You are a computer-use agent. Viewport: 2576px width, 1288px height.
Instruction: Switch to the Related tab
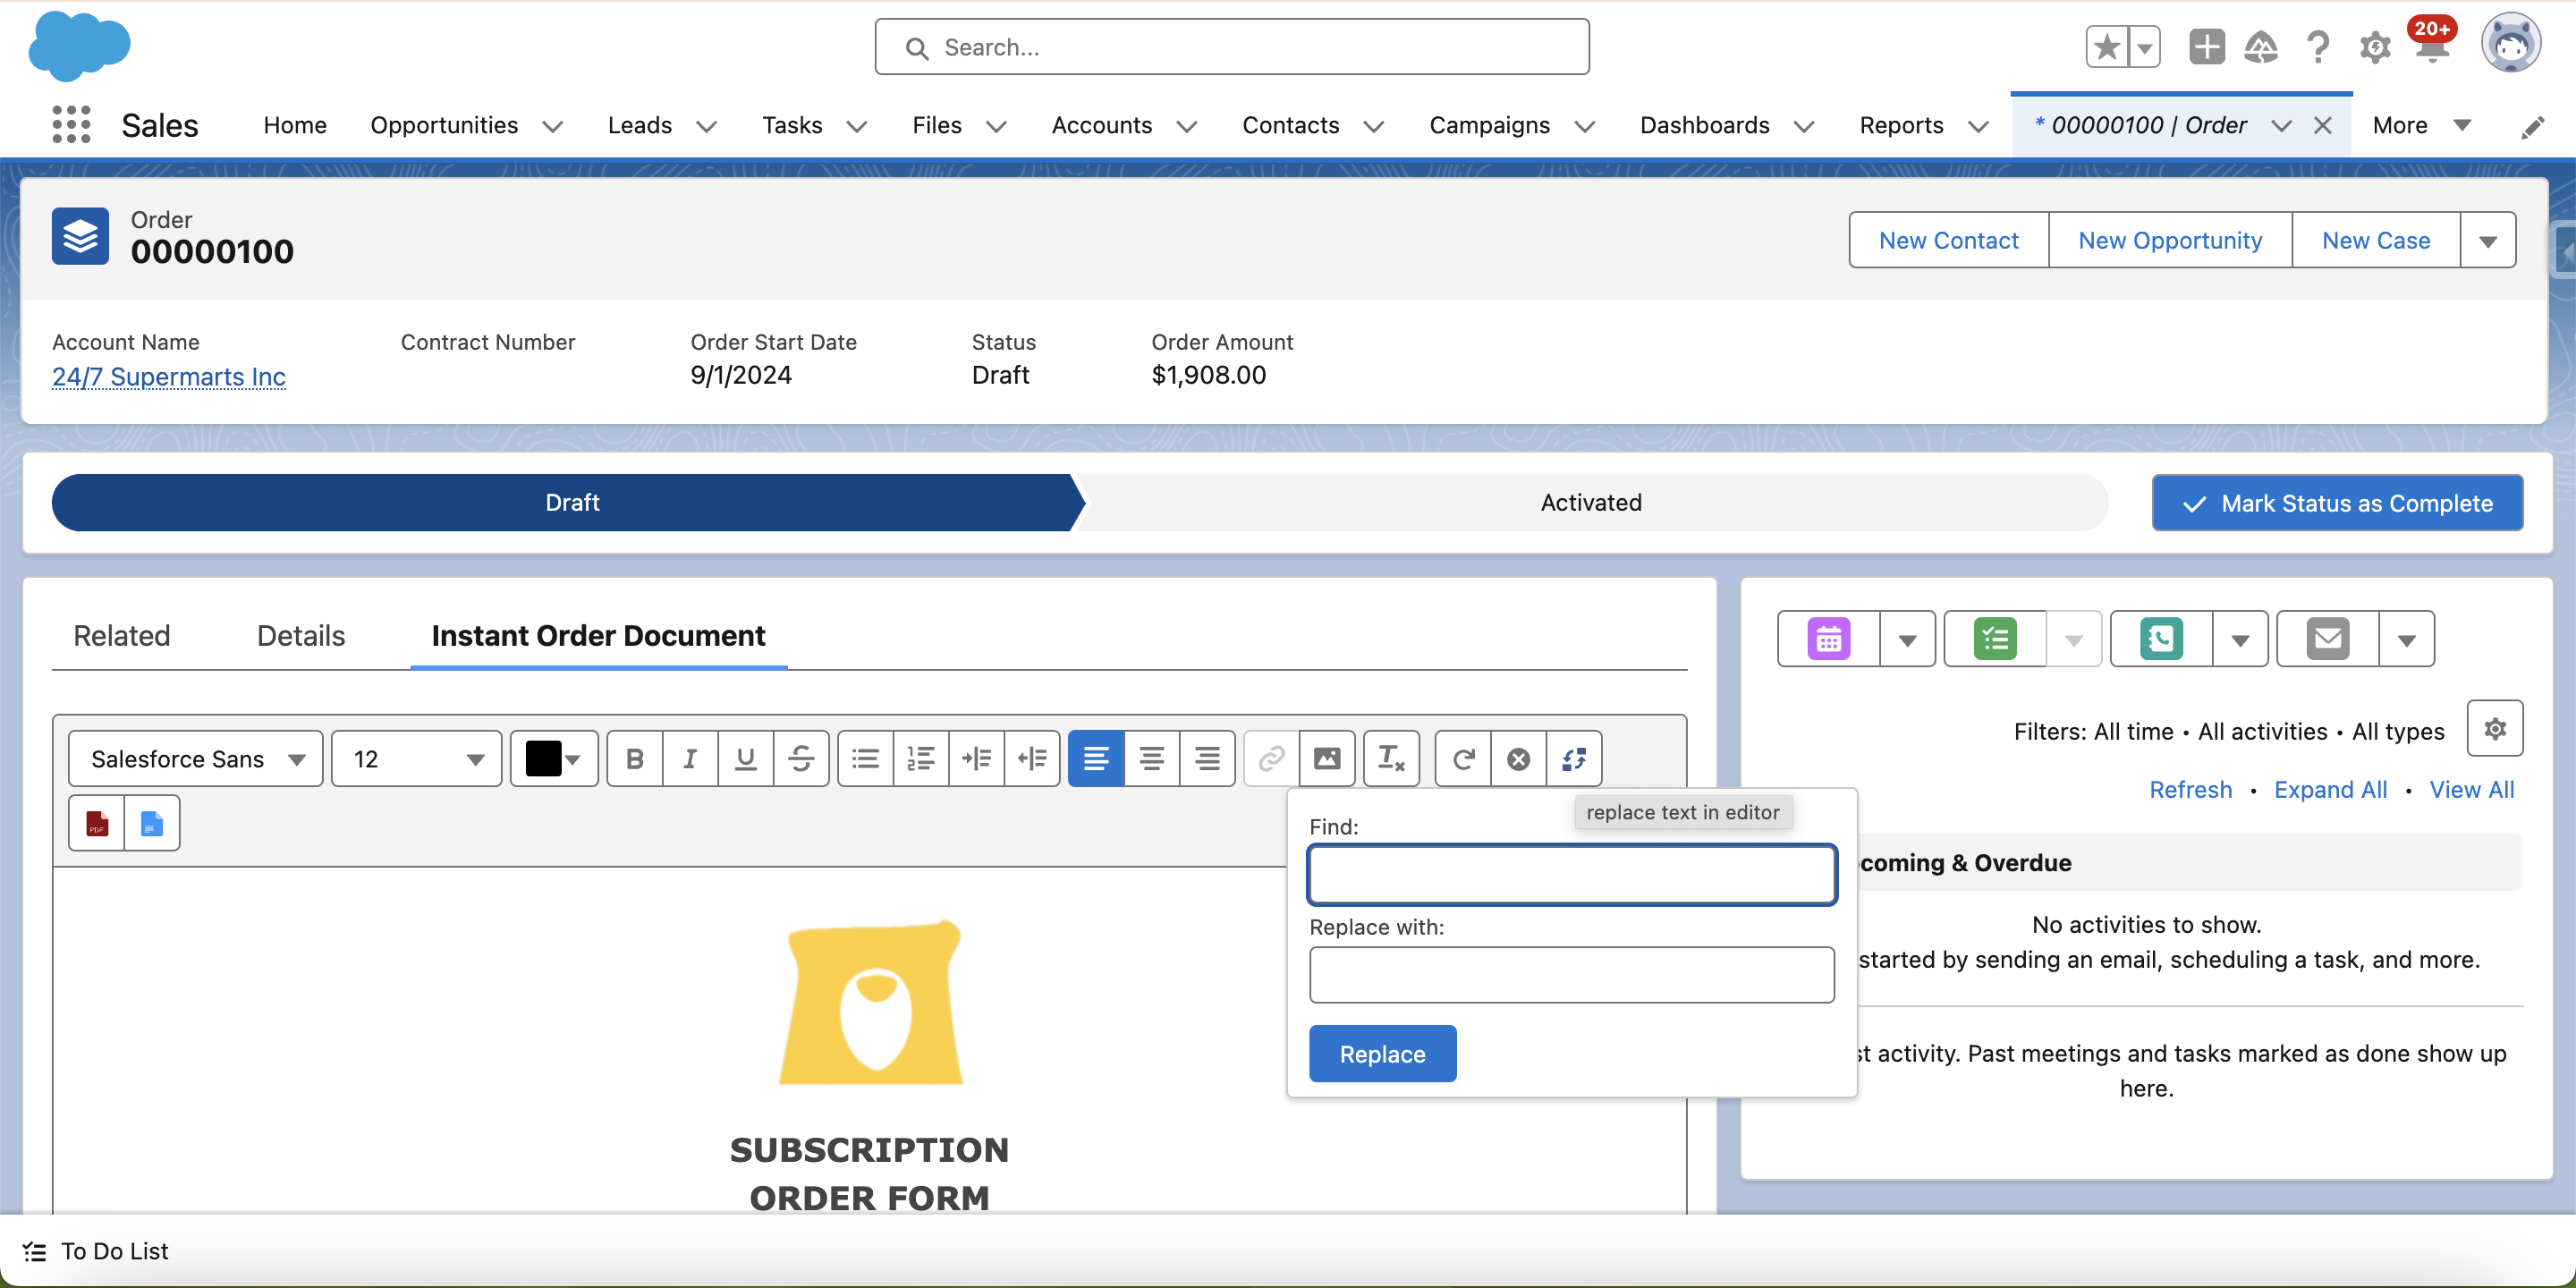[x=122, y=636]
